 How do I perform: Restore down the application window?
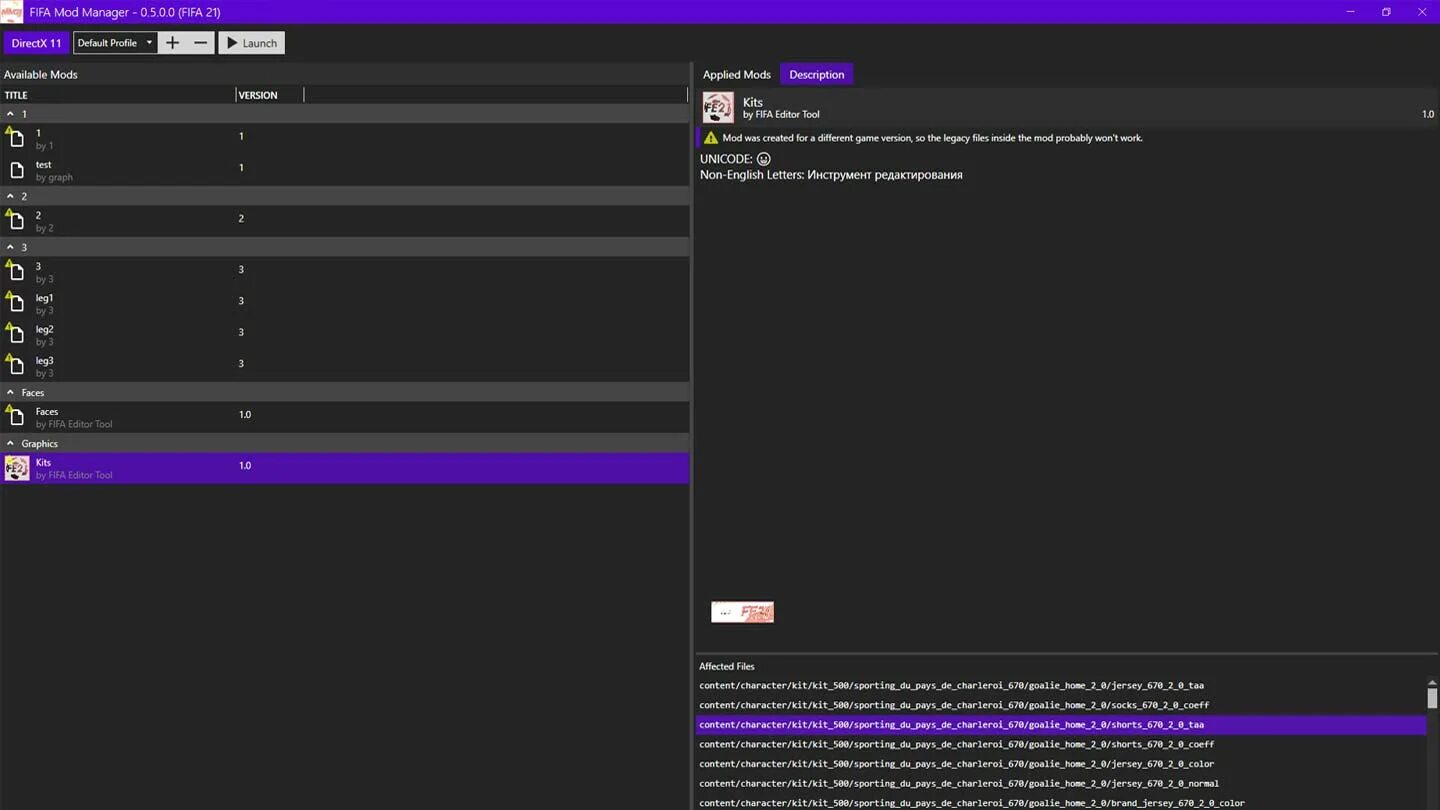click(x=1386, y=12)
